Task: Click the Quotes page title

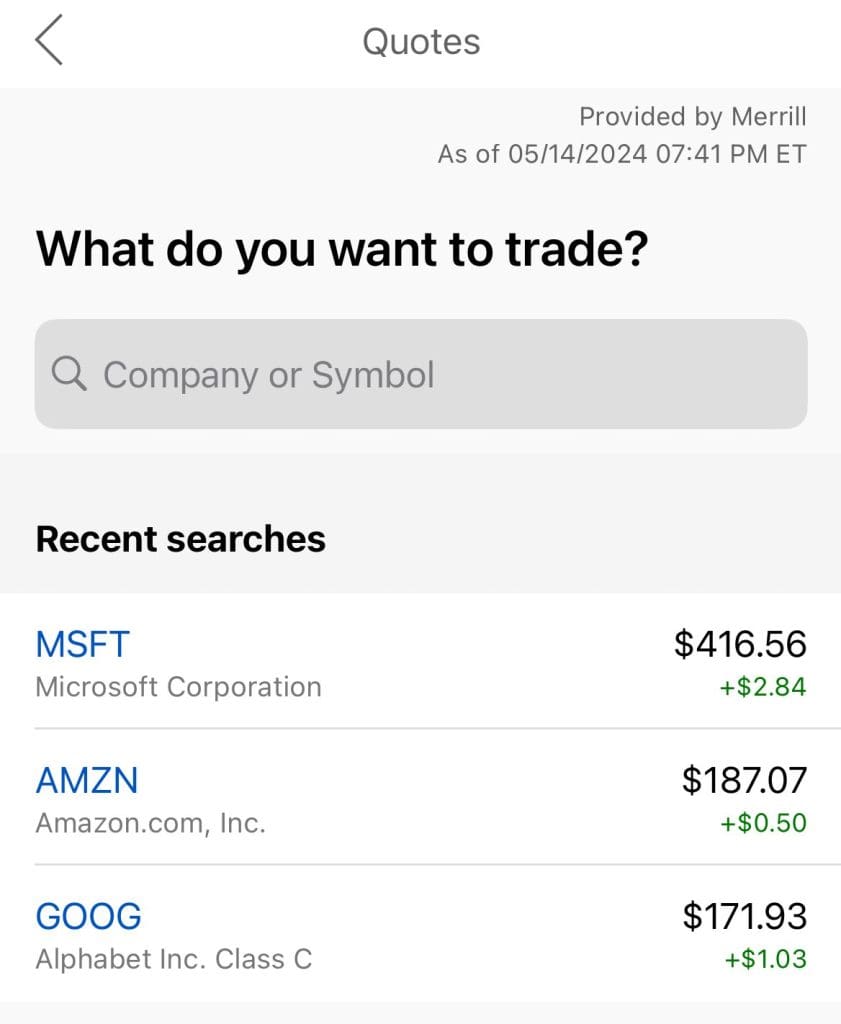Action: (421, 42)
